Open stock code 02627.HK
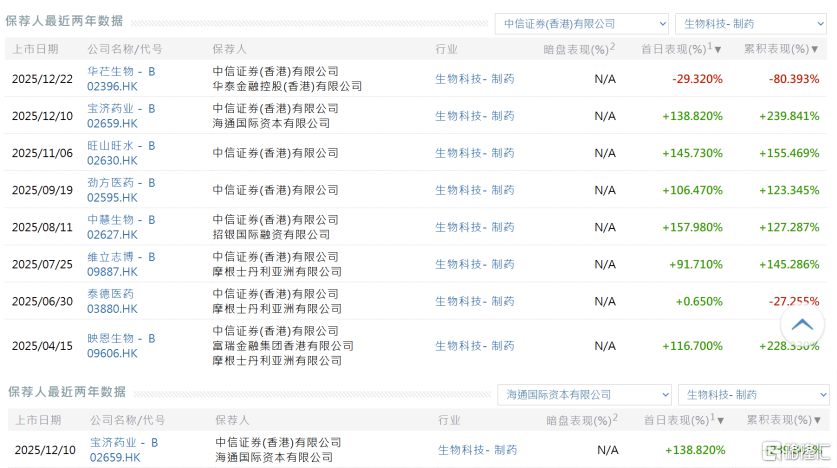Screen dimensions: 837x468 click(112, 234)
